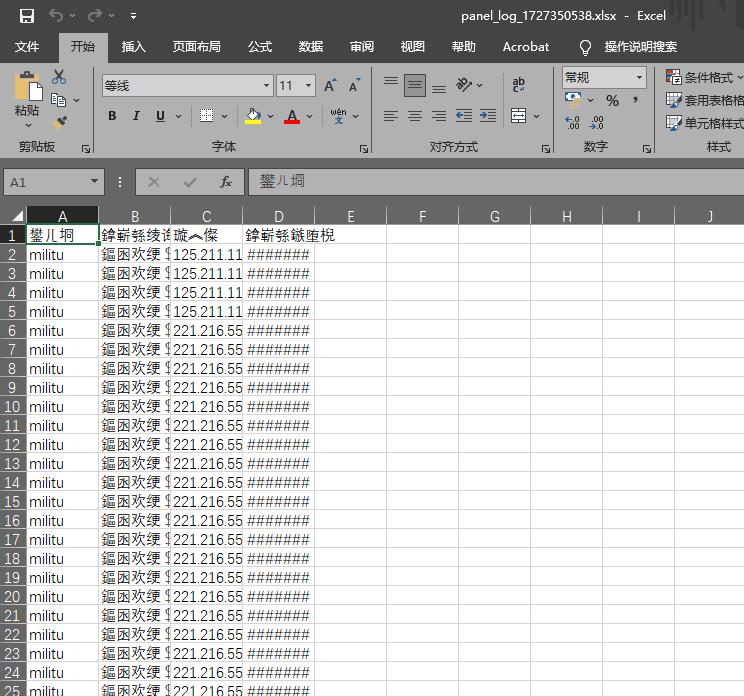Screen dimensions: 744x696
Task: Toggle Bold formatting
Action: tap(112, 116)
